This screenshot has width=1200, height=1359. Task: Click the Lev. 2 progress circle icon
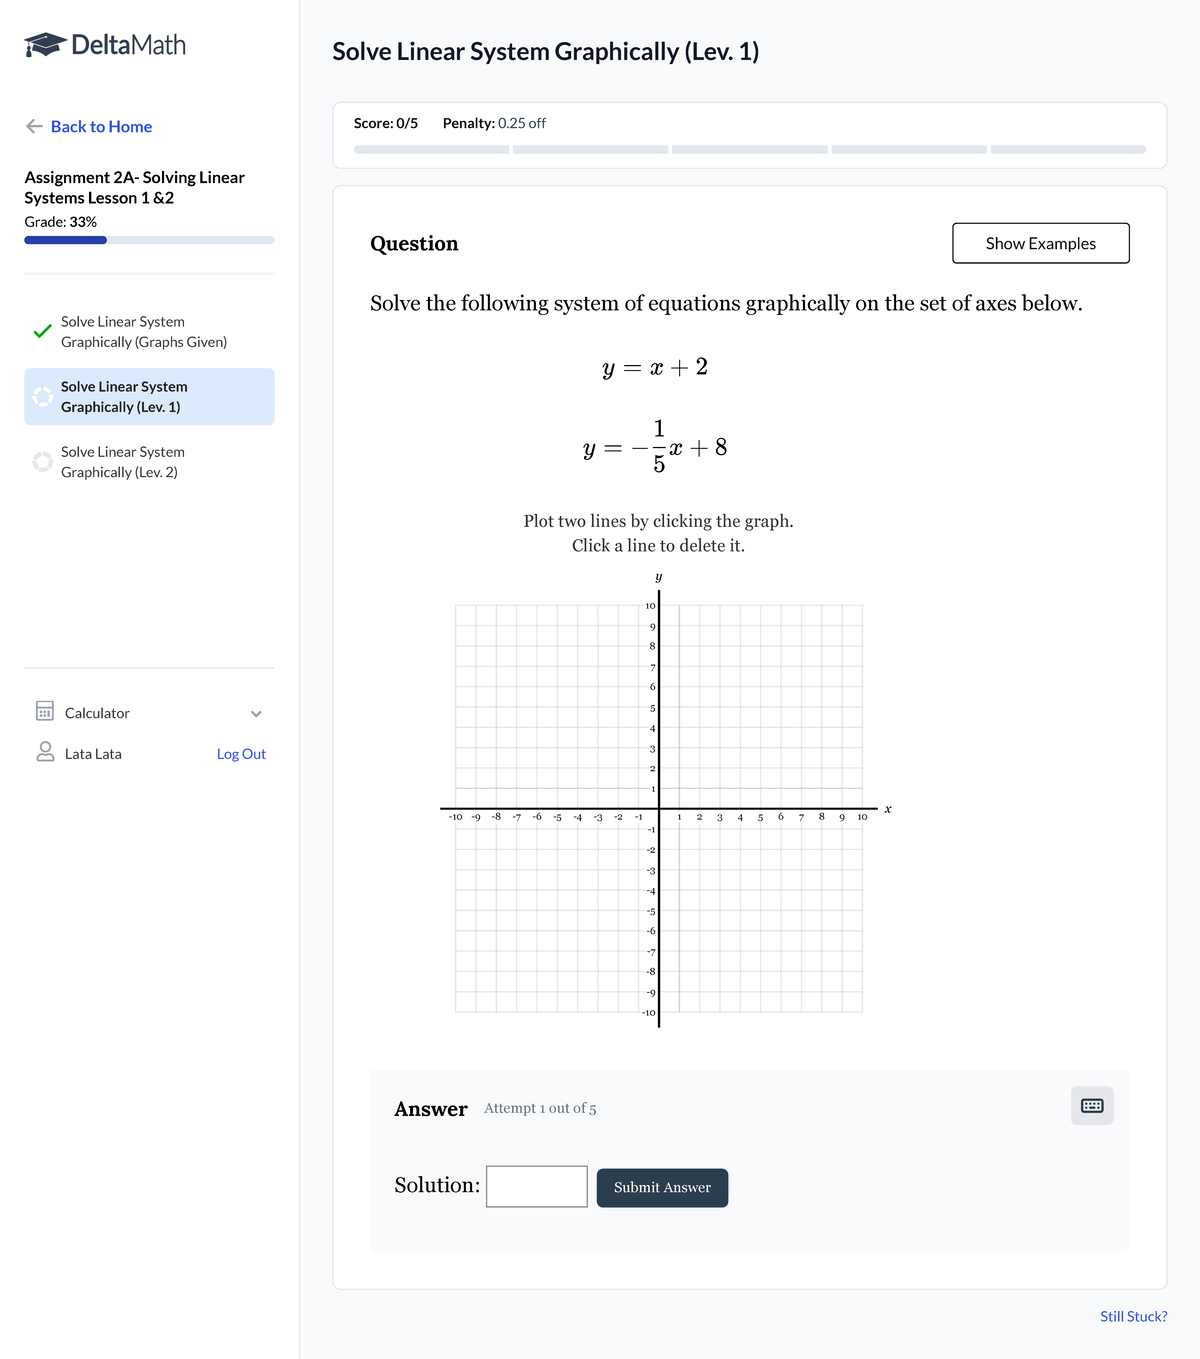tap(42, 462)
